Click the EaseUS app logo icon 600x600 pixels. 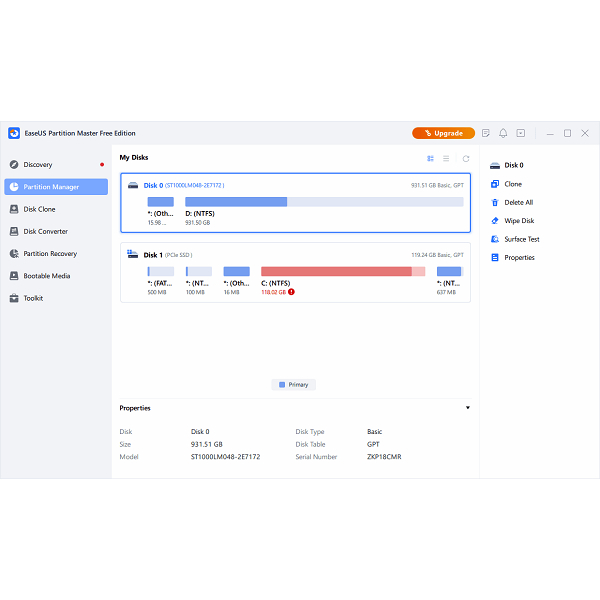[x=14, y=133]
